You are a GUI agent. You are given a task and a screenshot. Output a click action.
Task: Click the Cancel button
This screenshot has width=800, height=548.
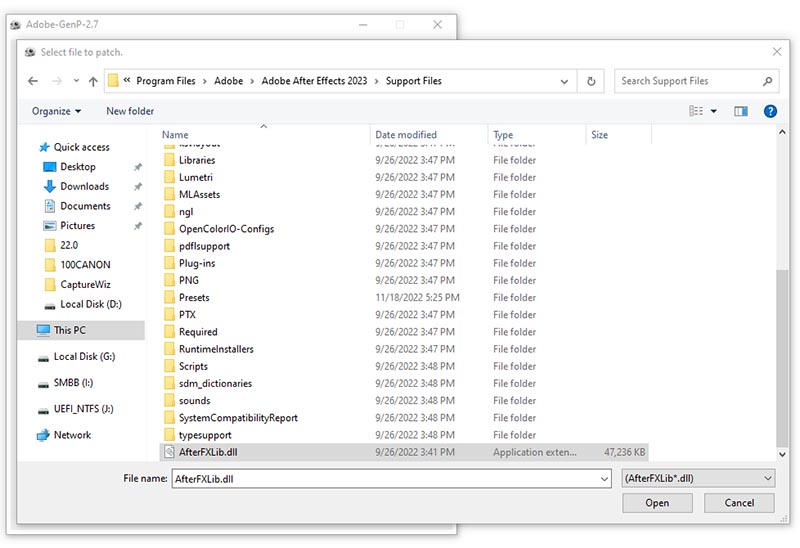point(739,503)
